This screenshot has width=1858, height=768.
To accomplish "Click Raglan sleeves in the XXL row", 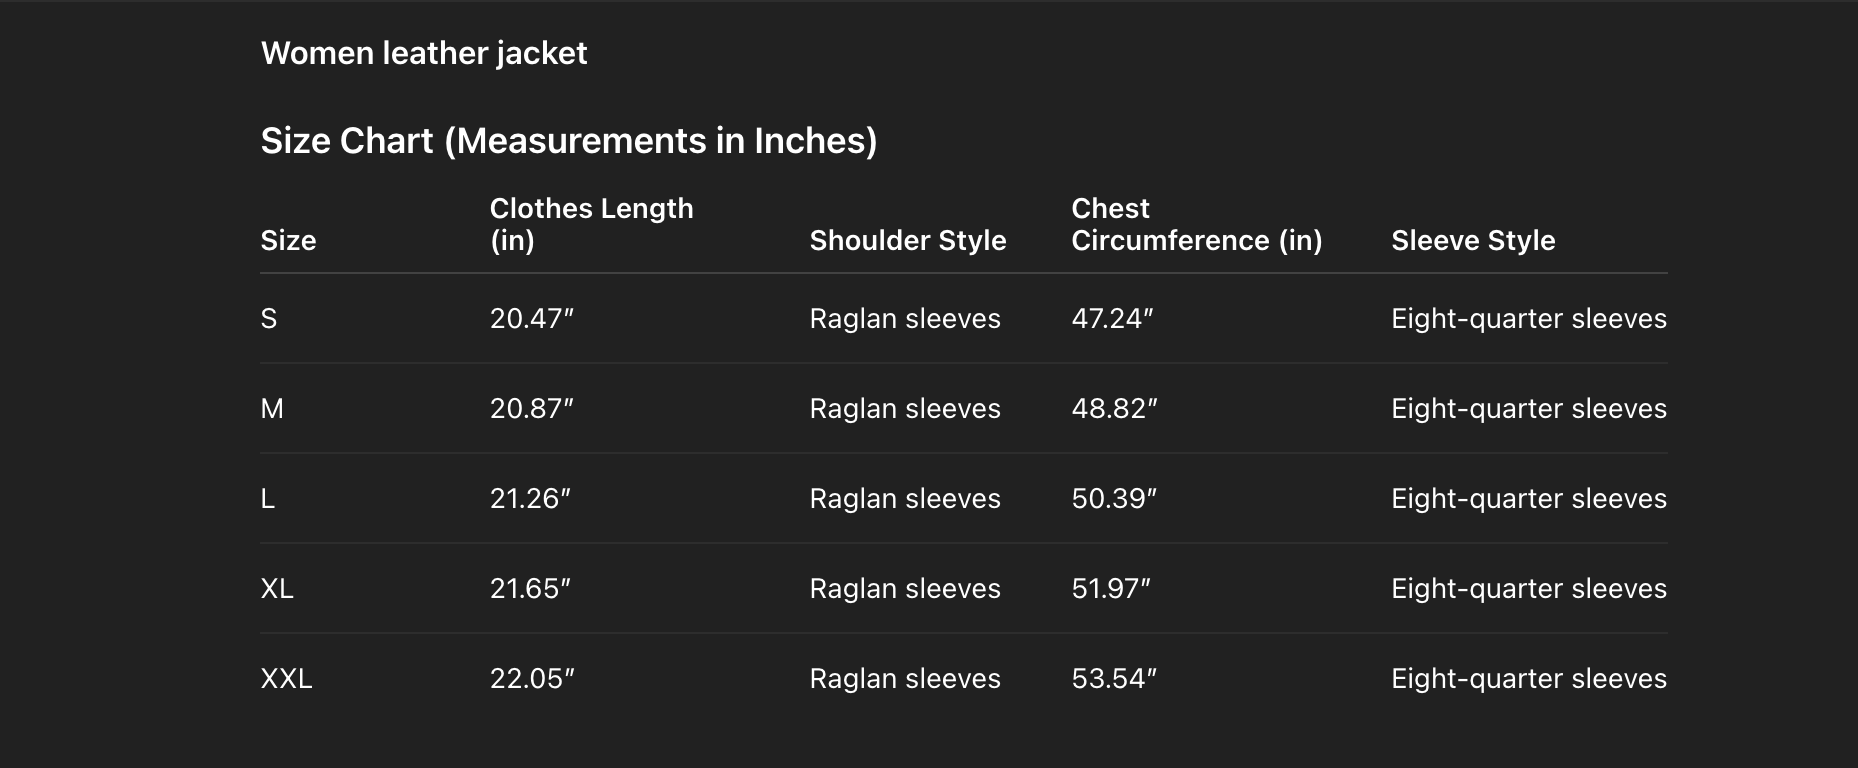I will point(904,679).
